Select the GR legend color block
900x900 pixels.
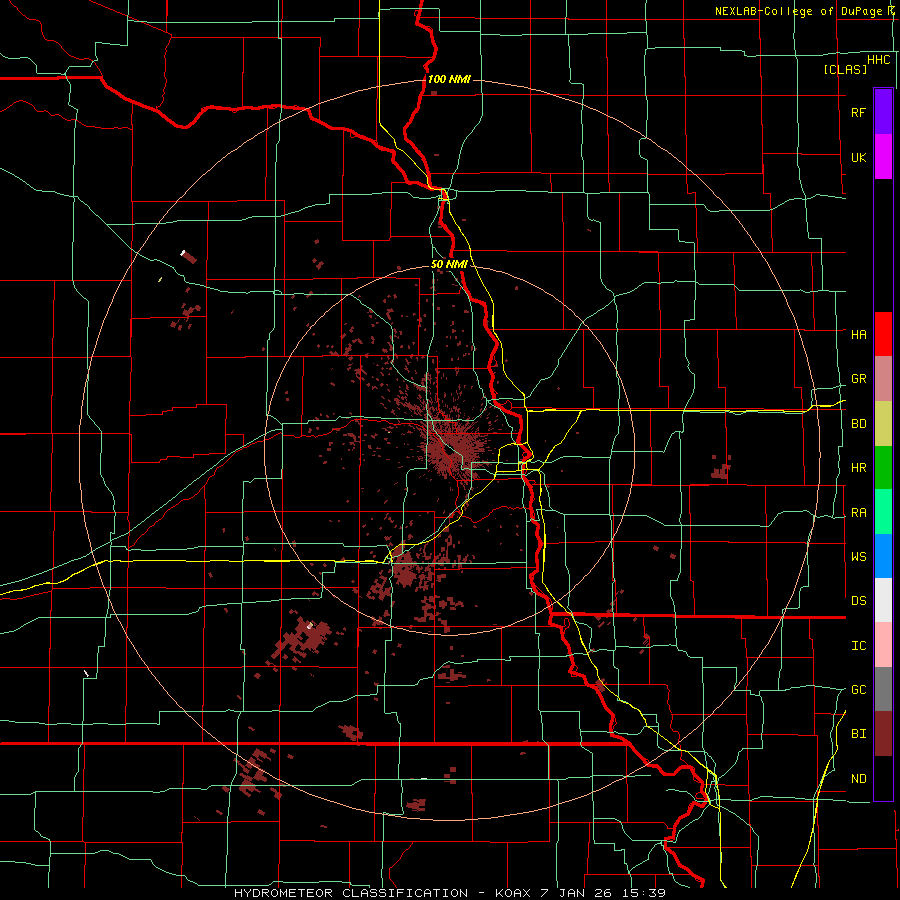click(883, 379)
